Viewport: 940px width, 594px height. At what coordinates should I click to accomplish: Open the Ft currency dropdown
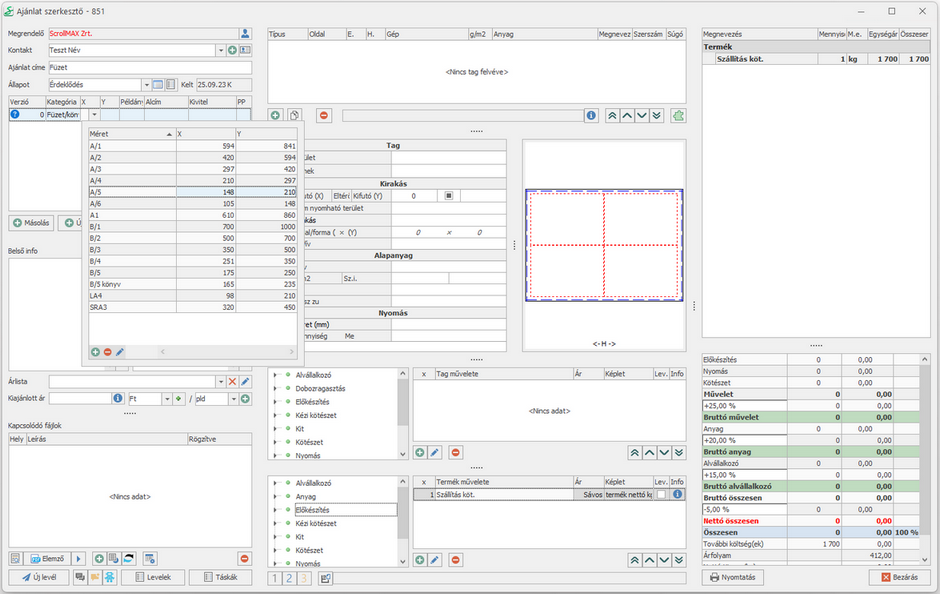tap(166, 398)
